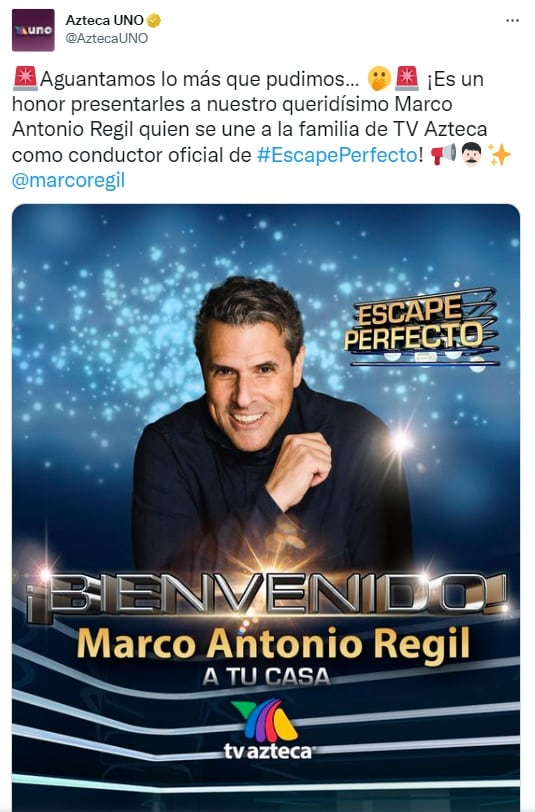Screen dimensions: 535x812
Task: Open the #EscapePerfecto hashtag
Action: point(337,155)
